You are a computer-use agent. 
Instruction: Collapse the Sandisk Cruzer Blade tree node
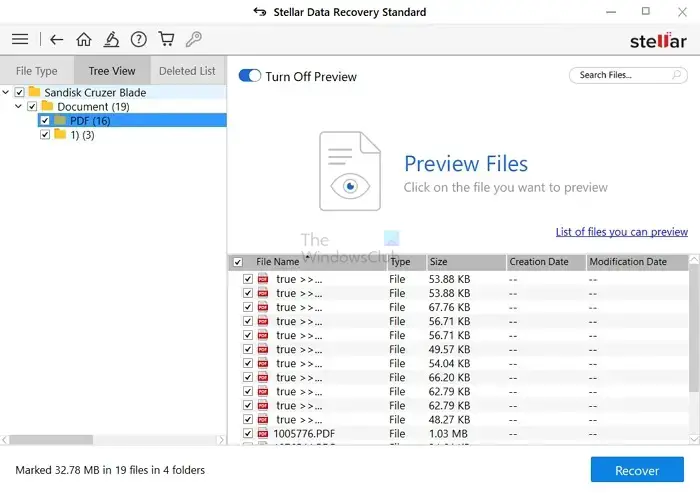click(x=6, y=92)
